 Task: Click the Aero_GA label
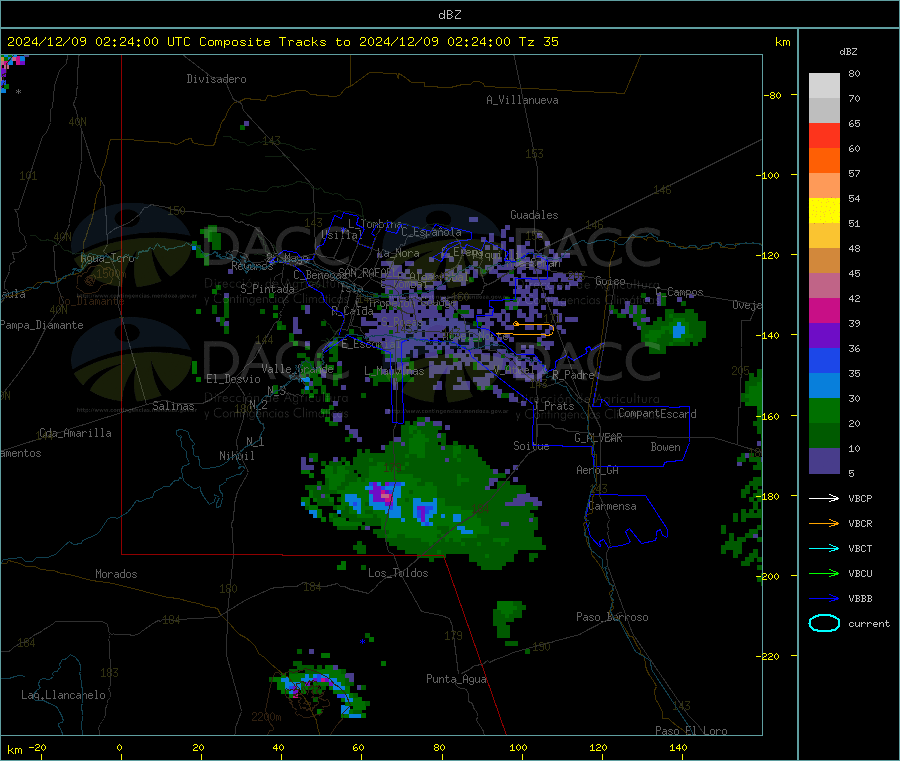(x=598, y=470)
